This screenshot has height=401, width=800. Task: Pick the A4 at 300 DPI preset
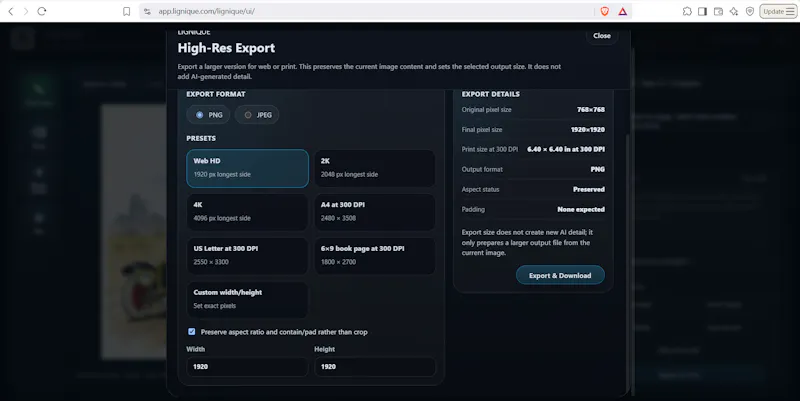(x=375, y=212)
